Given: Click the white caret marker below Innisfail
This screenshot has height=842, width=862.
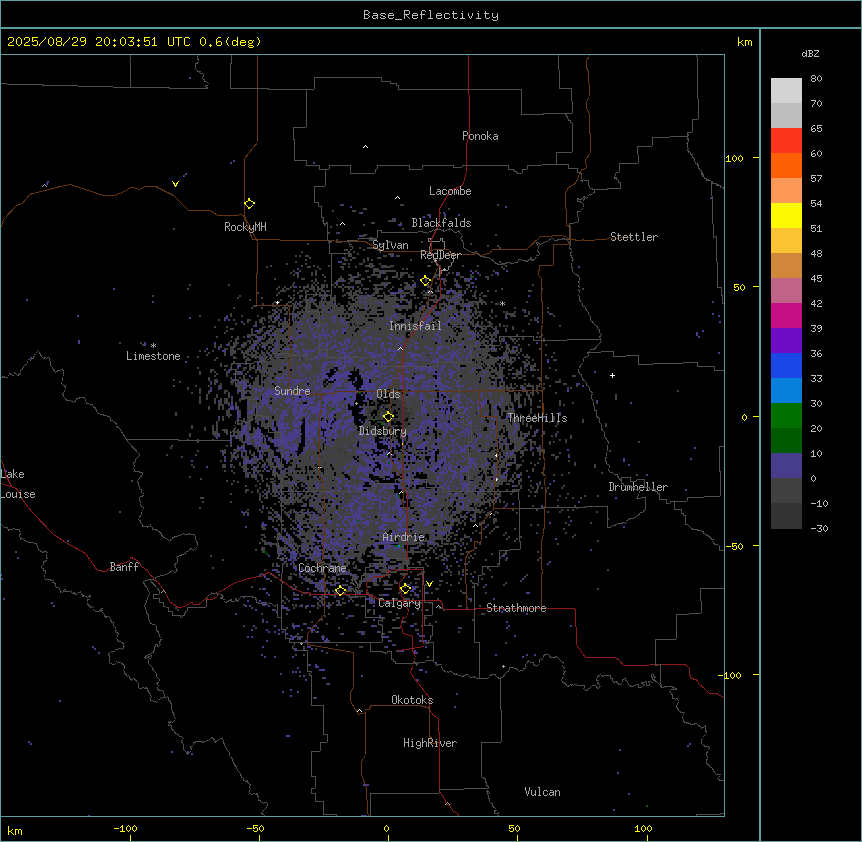Looking at the screenshot, I should click(x=400, y=348).
